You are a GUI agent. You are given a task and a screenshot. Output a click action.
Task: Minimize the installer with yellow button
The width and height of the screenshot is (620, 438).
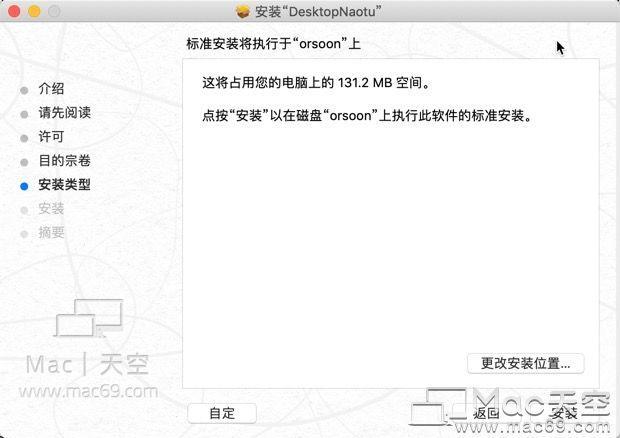[34, 11]
